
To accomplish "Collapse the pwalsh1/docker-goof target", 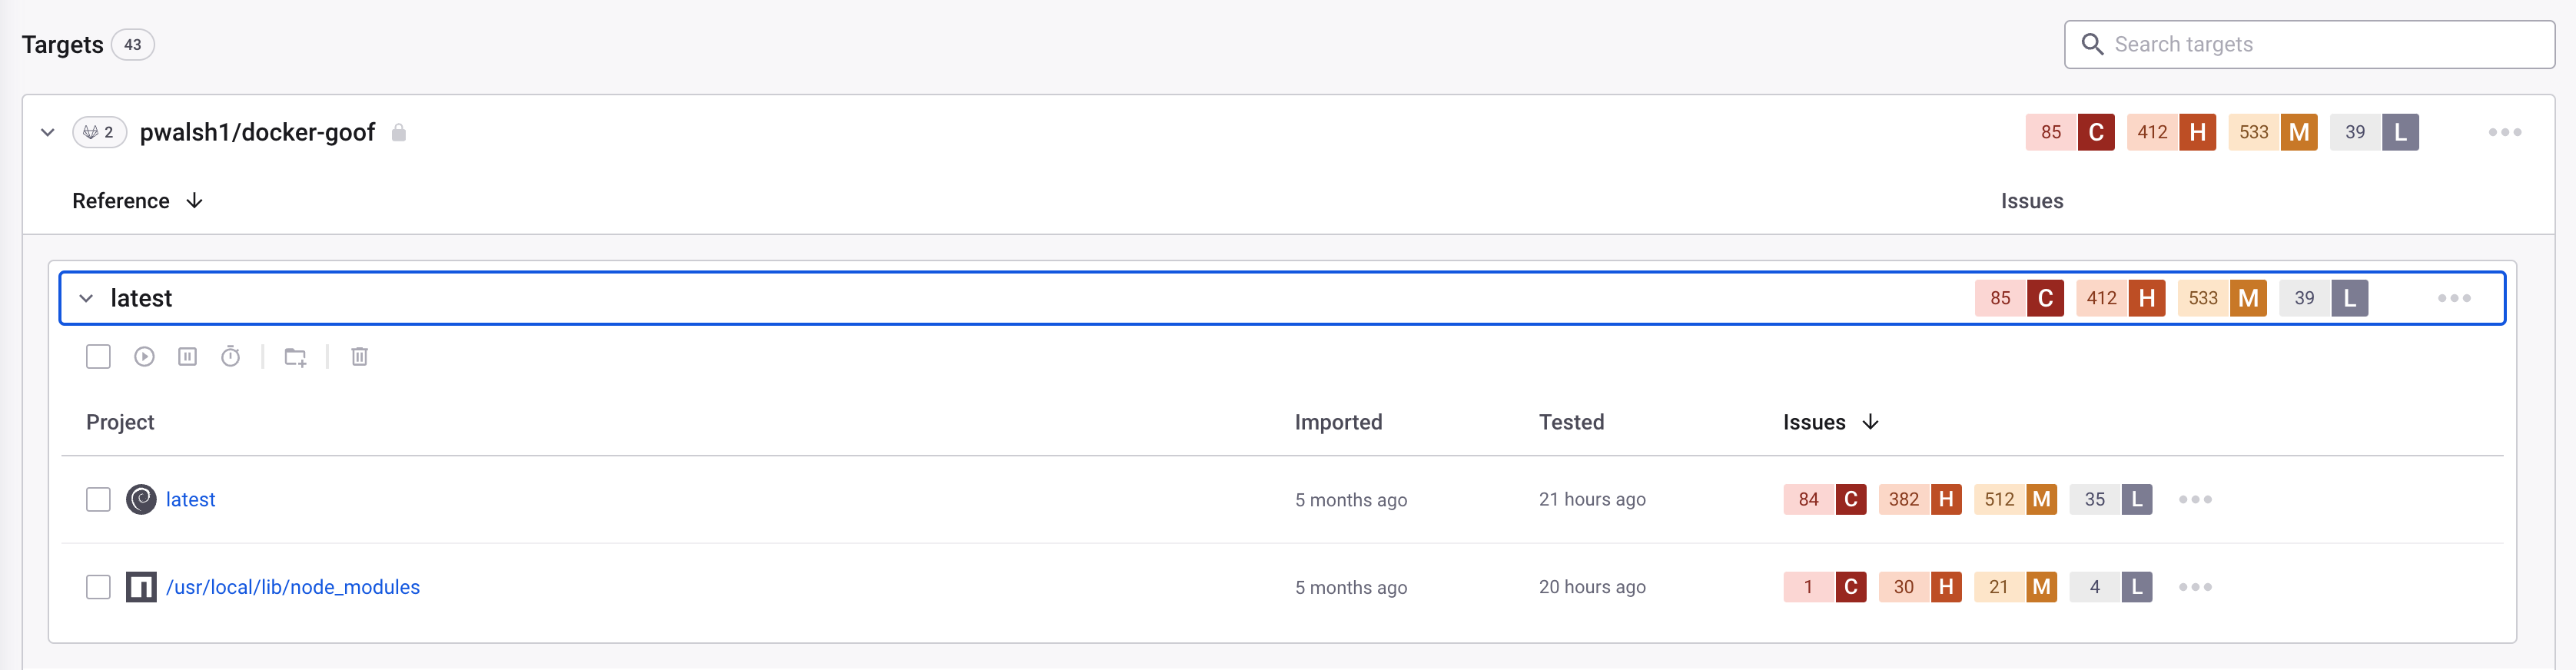I will click(x=47, y=133).
